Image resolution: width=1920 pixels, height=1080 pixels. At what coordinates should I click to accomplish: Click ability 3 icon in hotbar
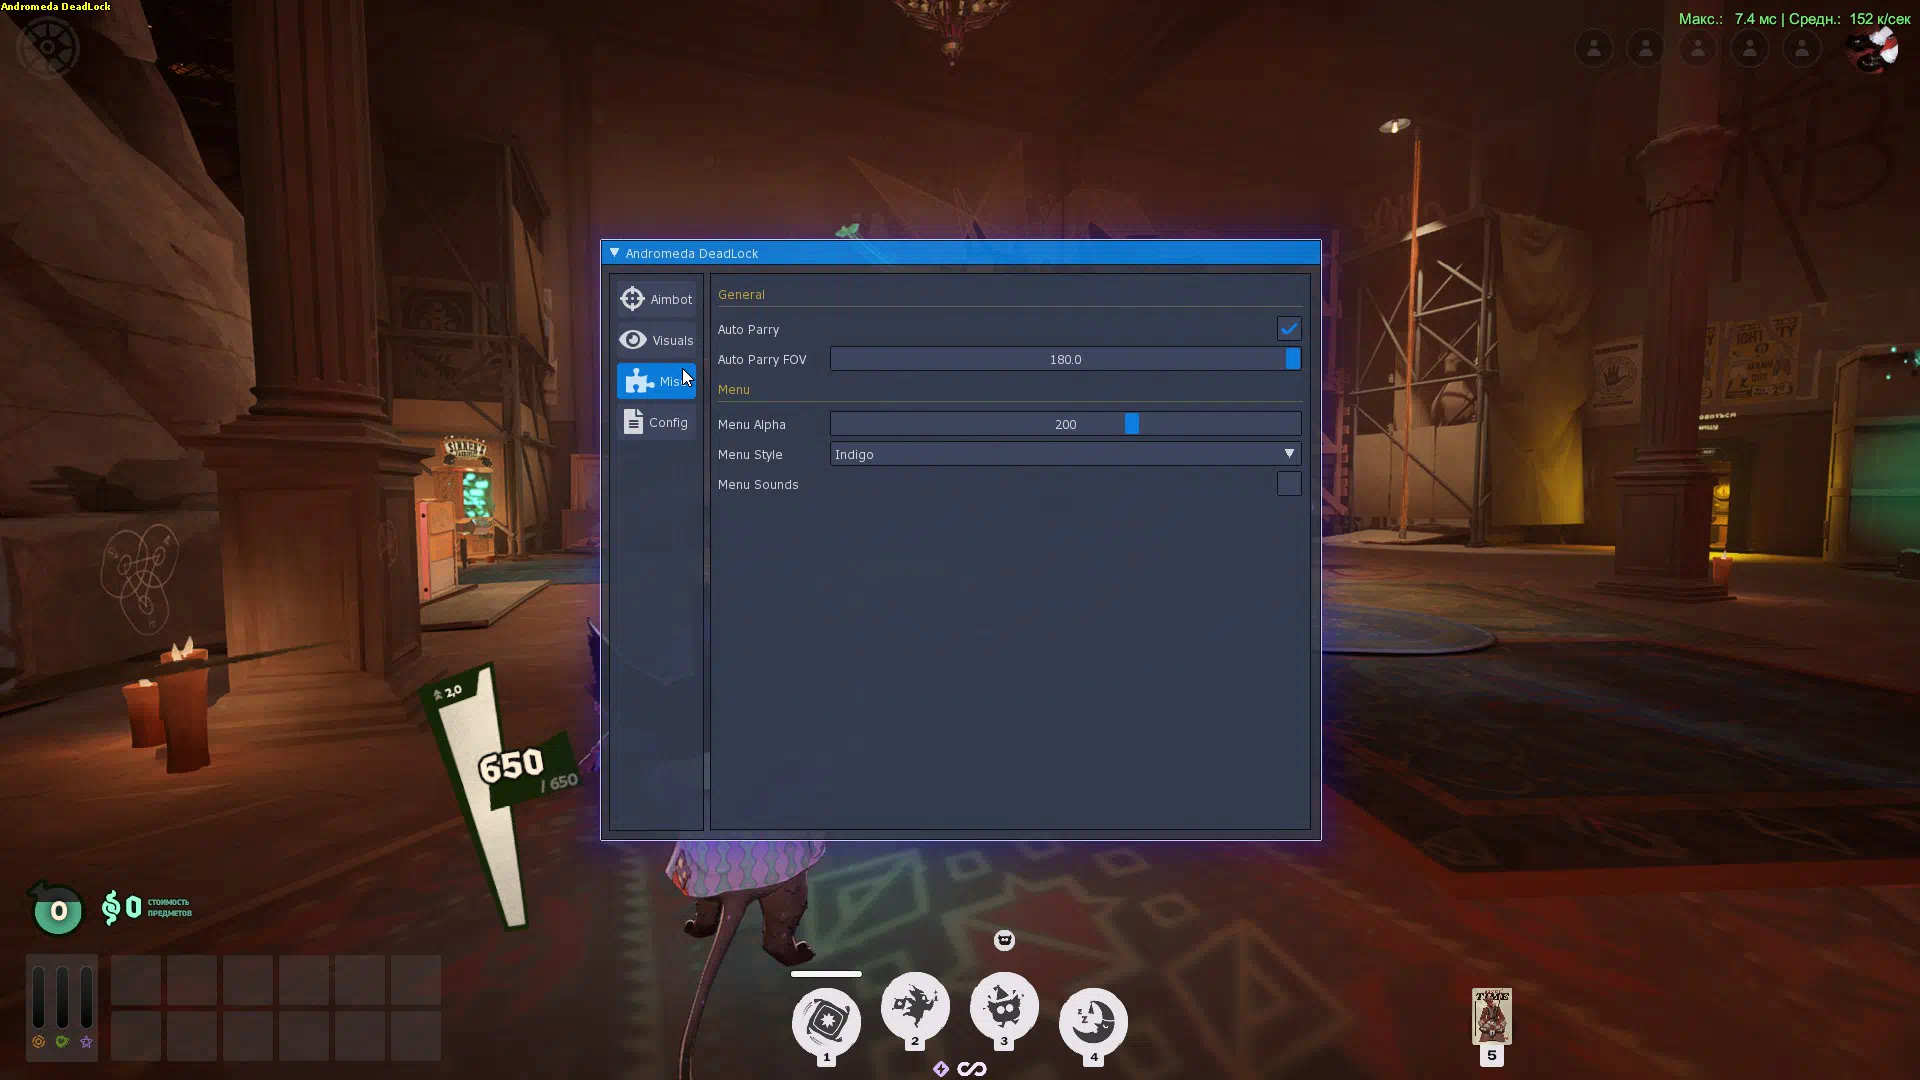1004,1005
